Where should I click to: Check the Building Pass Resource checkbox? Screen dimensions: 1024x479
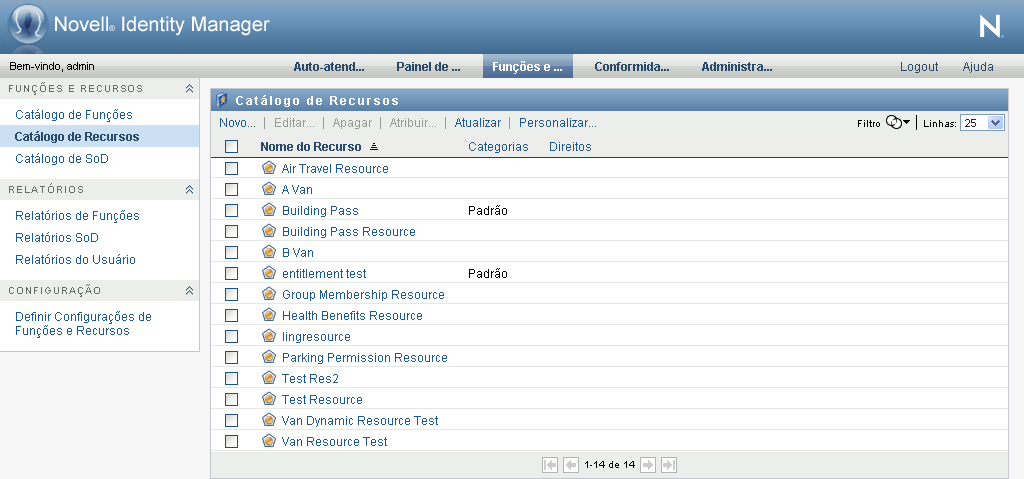[231, 231]
